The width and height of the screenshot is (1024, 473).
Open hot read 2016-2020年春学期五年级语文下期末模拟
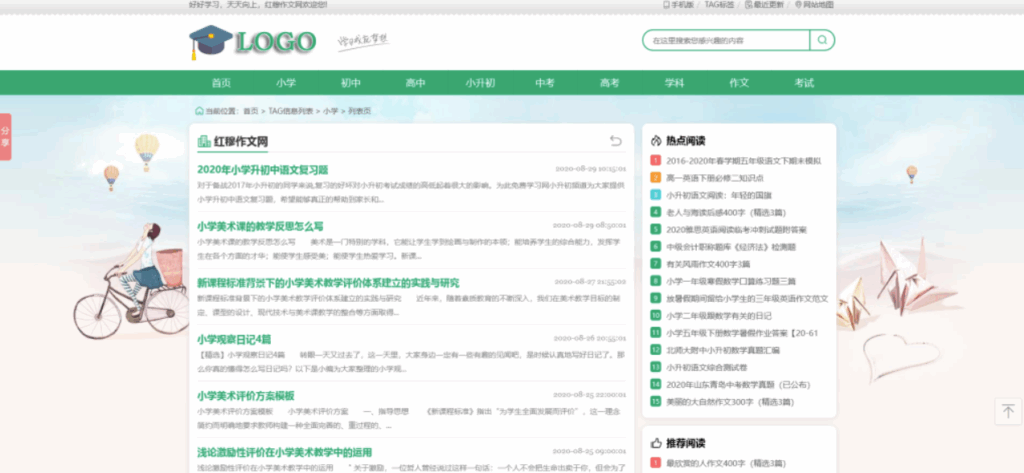pyautogui.click(x=743, y=161)
